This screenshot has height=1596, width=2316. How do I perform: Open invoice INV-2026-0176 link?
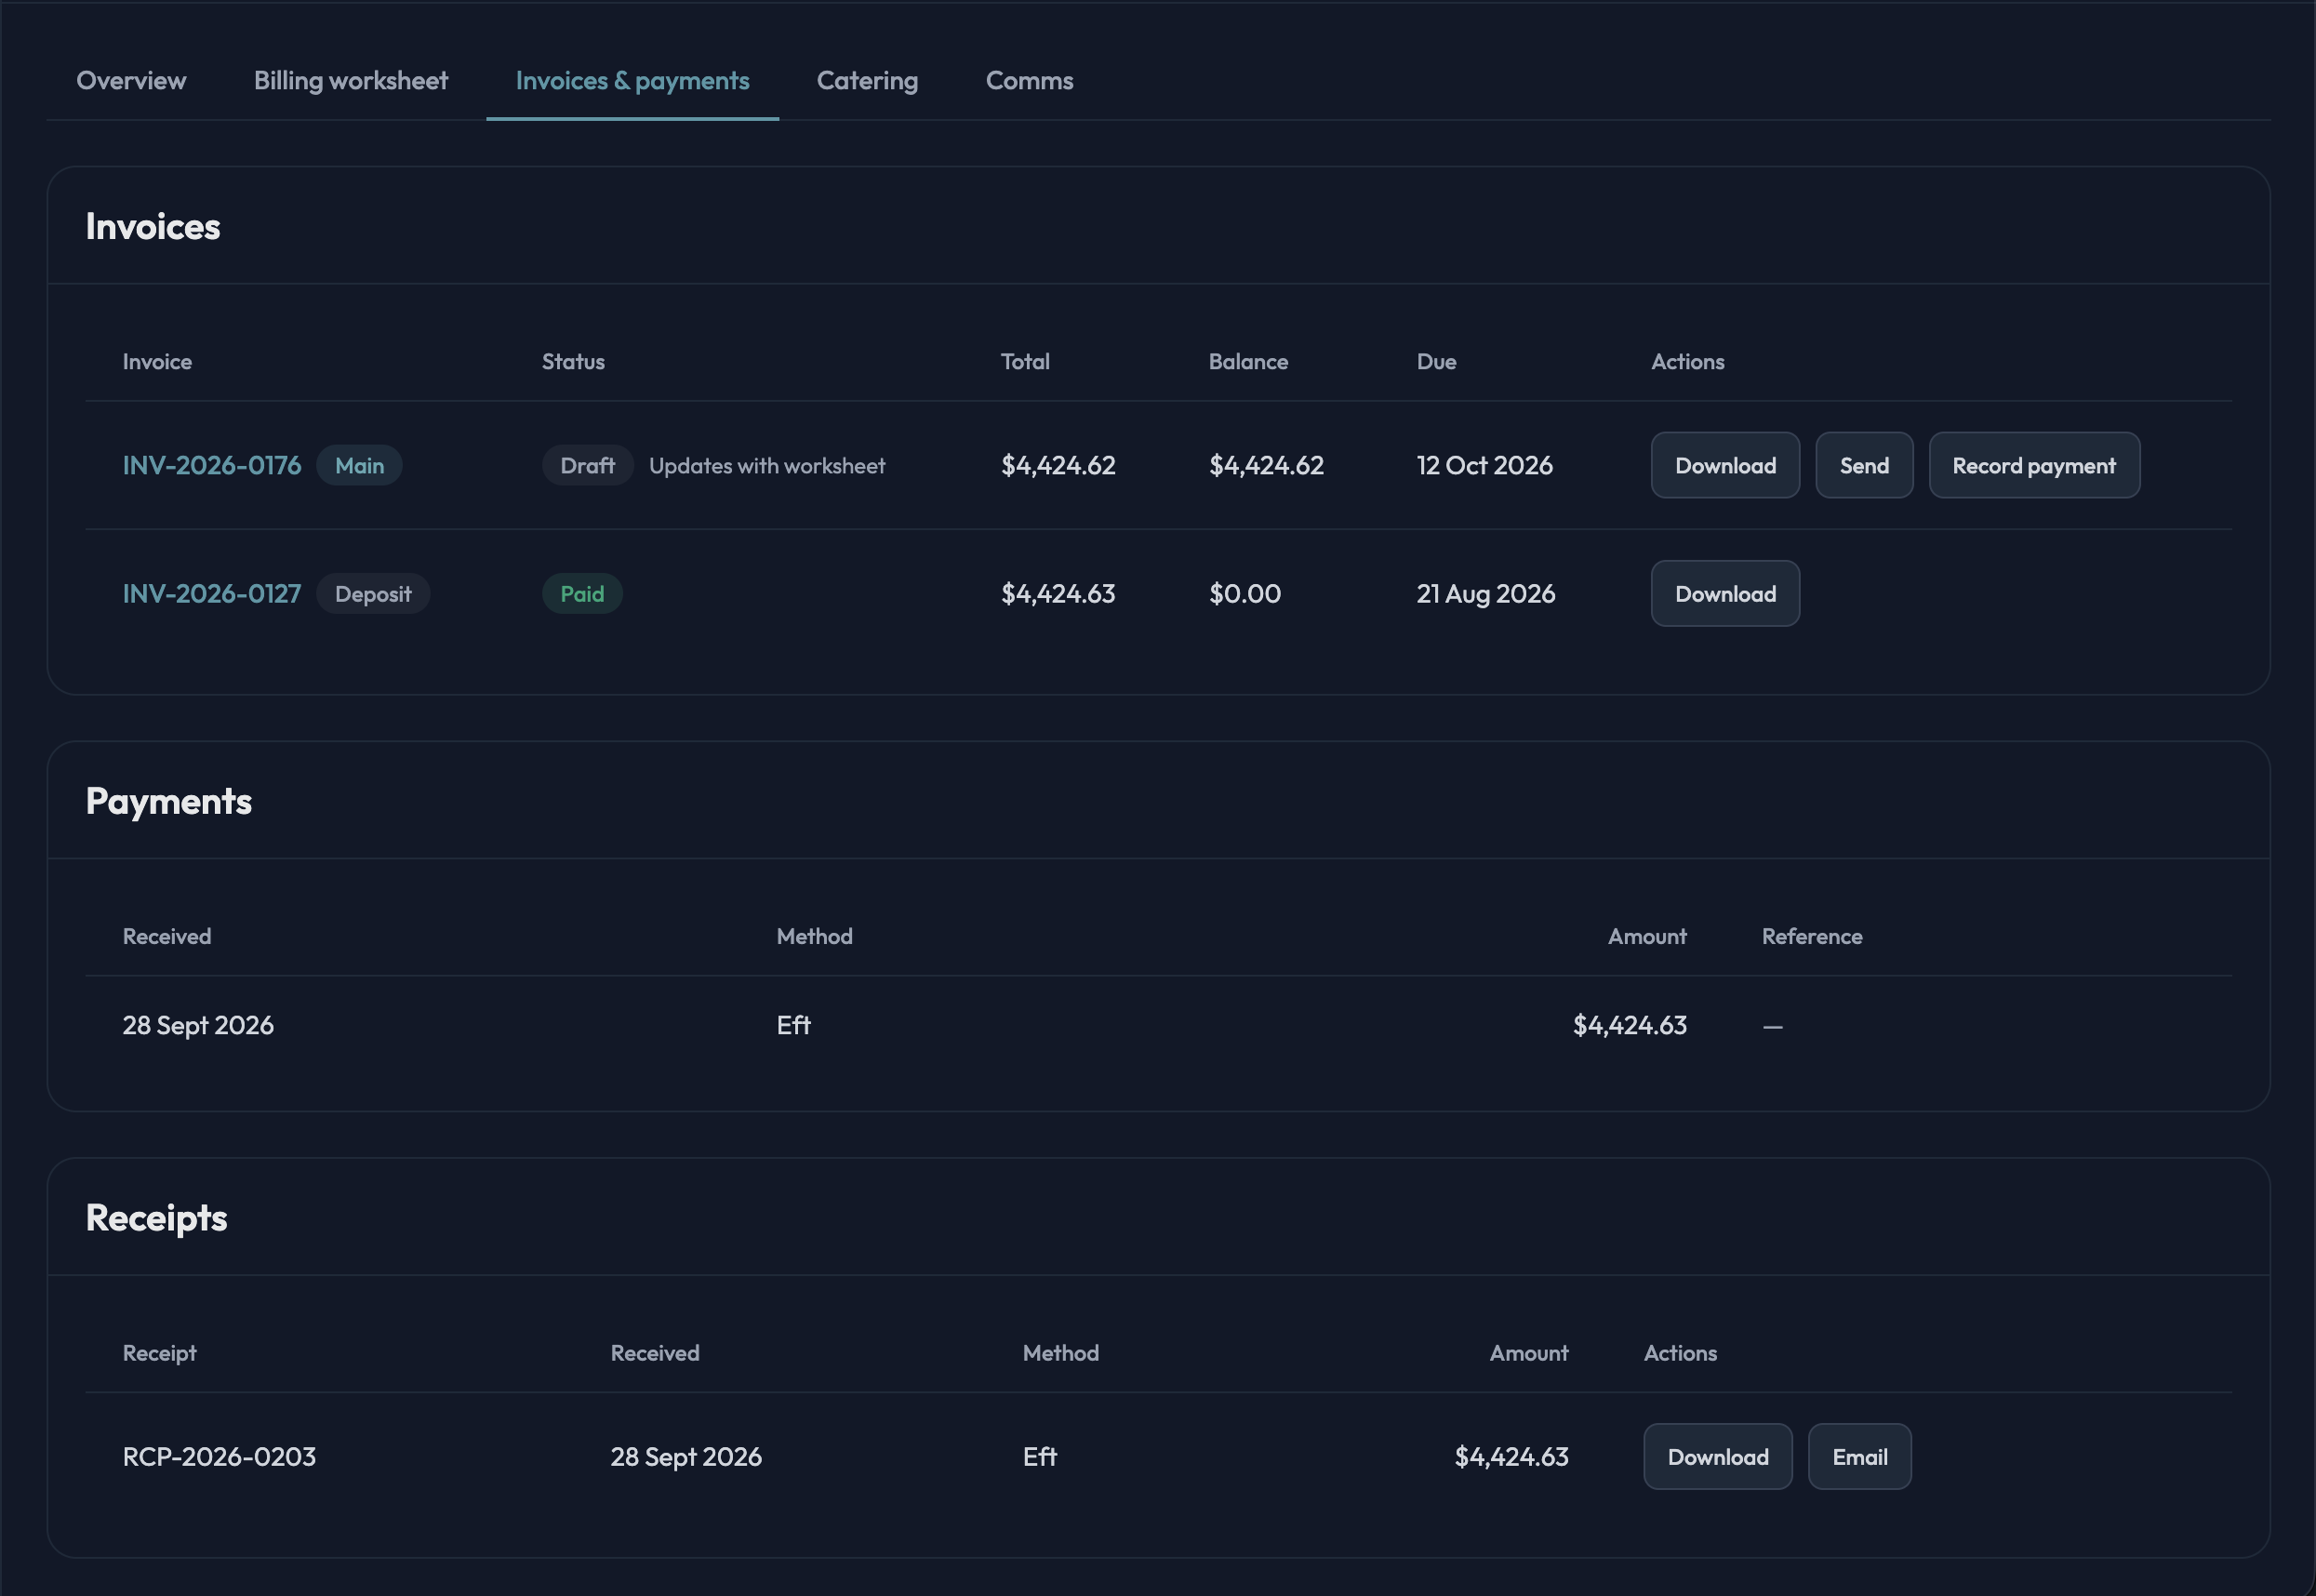click(211, 465)
